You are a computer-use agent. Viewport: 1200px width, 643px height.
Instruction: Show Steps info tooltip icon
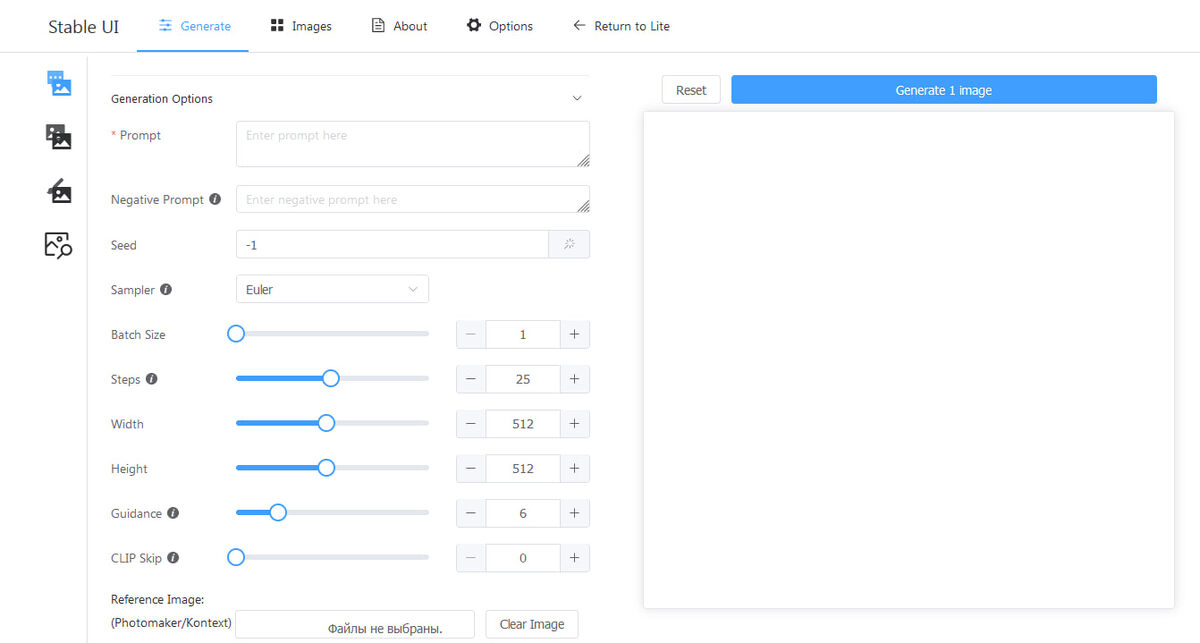coord(151,379)
